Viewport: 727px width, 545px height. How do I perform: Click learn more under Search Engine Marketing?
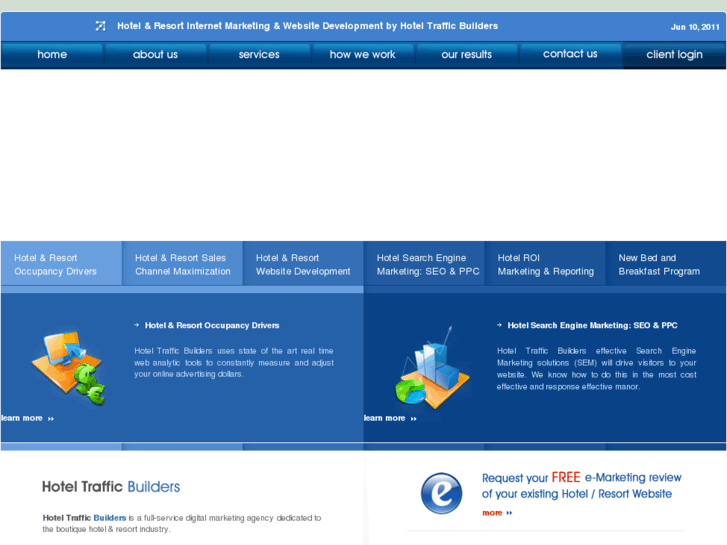click(390, 418)
